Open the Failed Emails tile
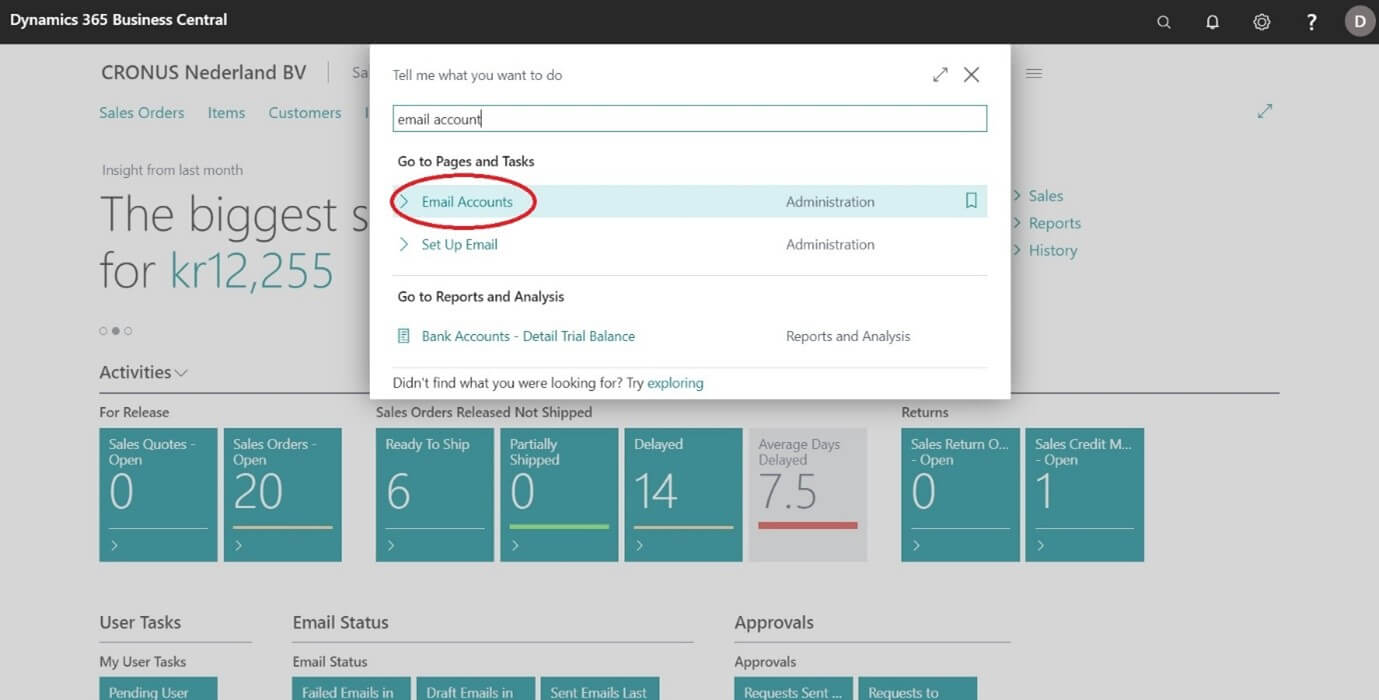The height and width of the screenshot is (700, 1379). click(x=352, y=688)
